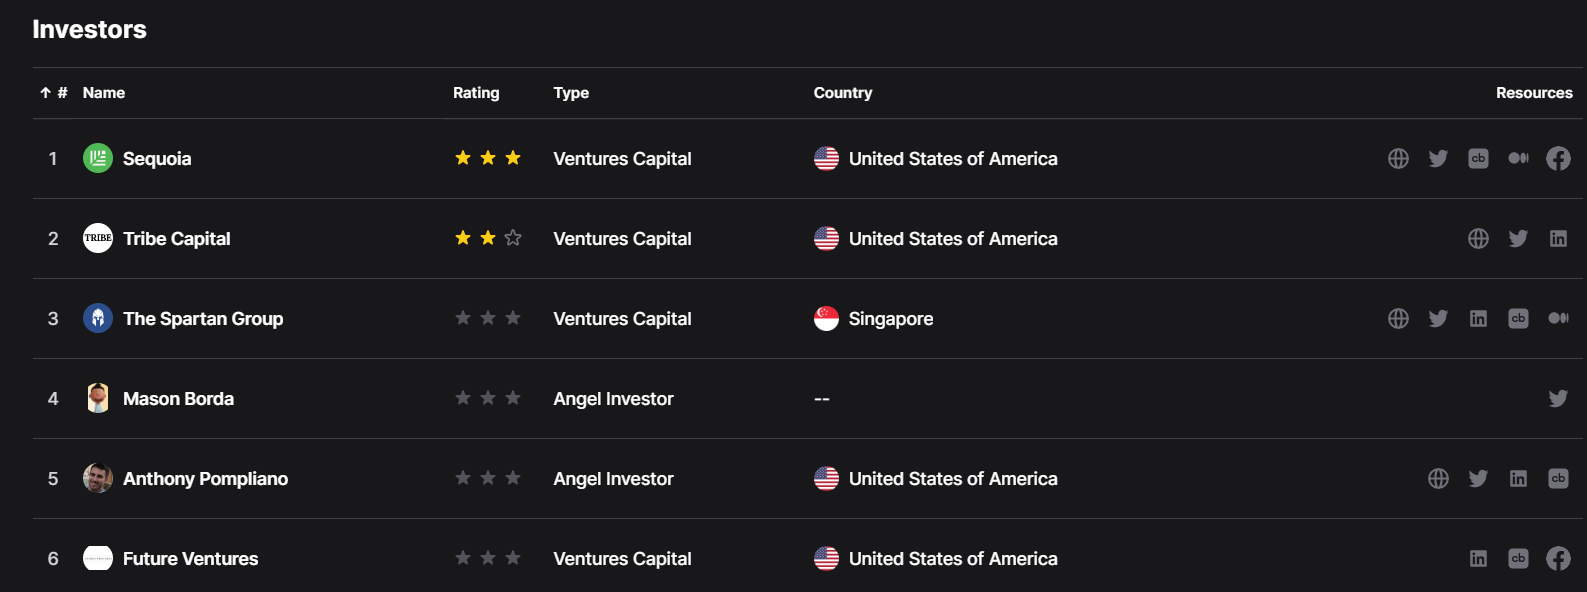The width and height of the screenshot is (1587, 592).
Task: Open Anthony Pompliano's LinkedIn icon
Action: point(1518,479)
